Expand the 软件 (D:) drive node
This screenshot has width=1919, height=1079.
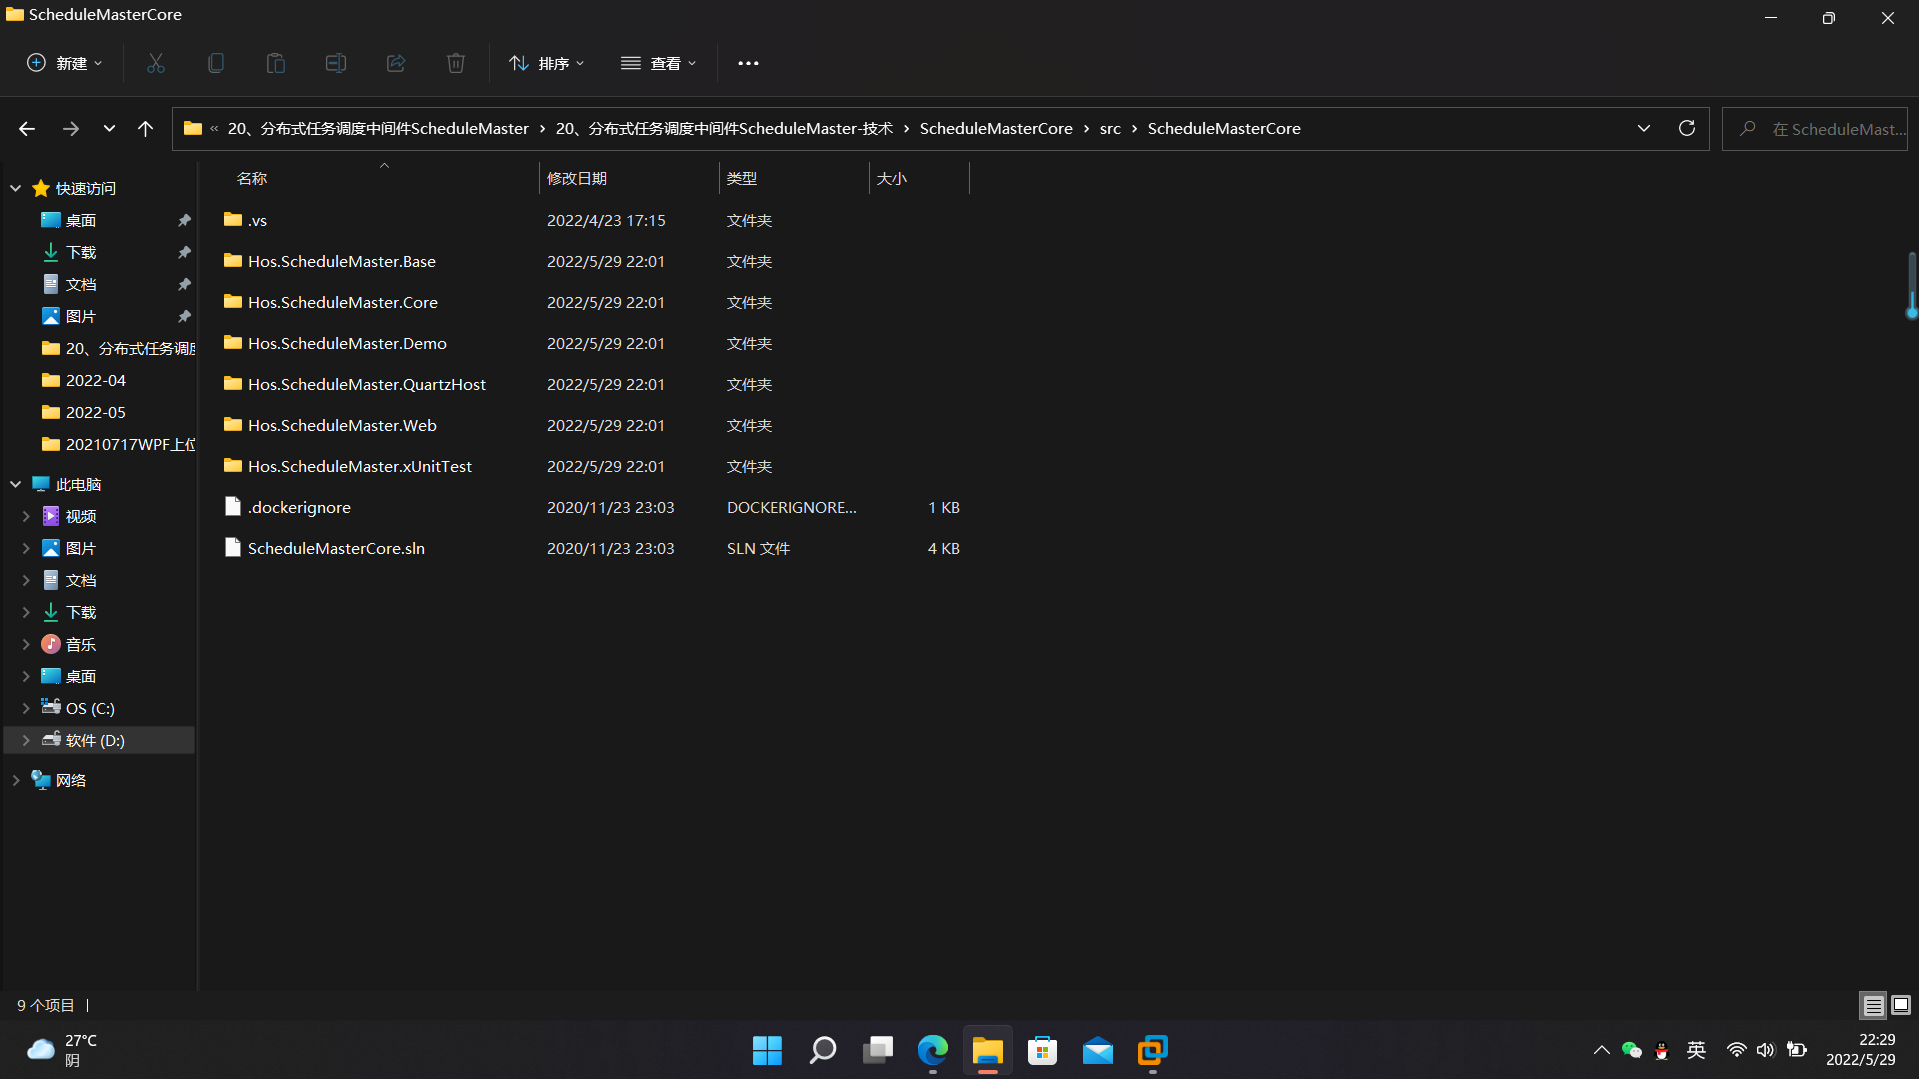(x=26, y=740)
